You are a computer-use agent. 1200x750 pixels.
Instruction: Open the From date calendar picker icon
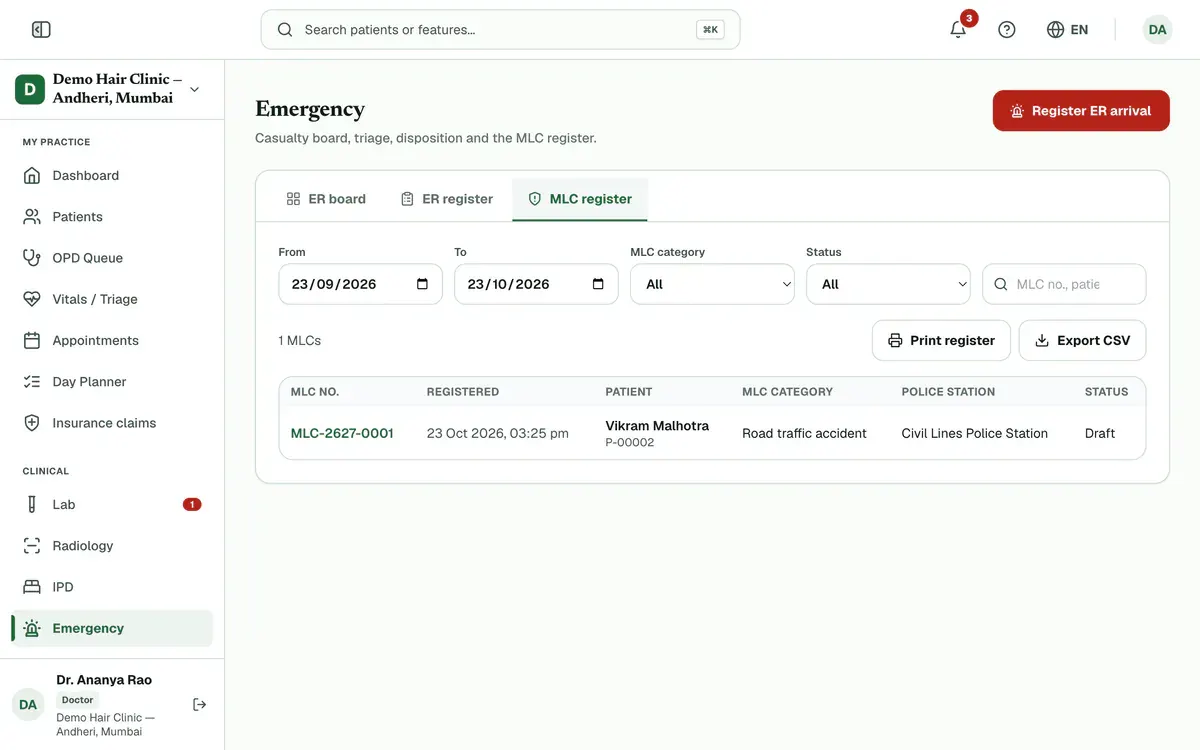click(422, 284)
